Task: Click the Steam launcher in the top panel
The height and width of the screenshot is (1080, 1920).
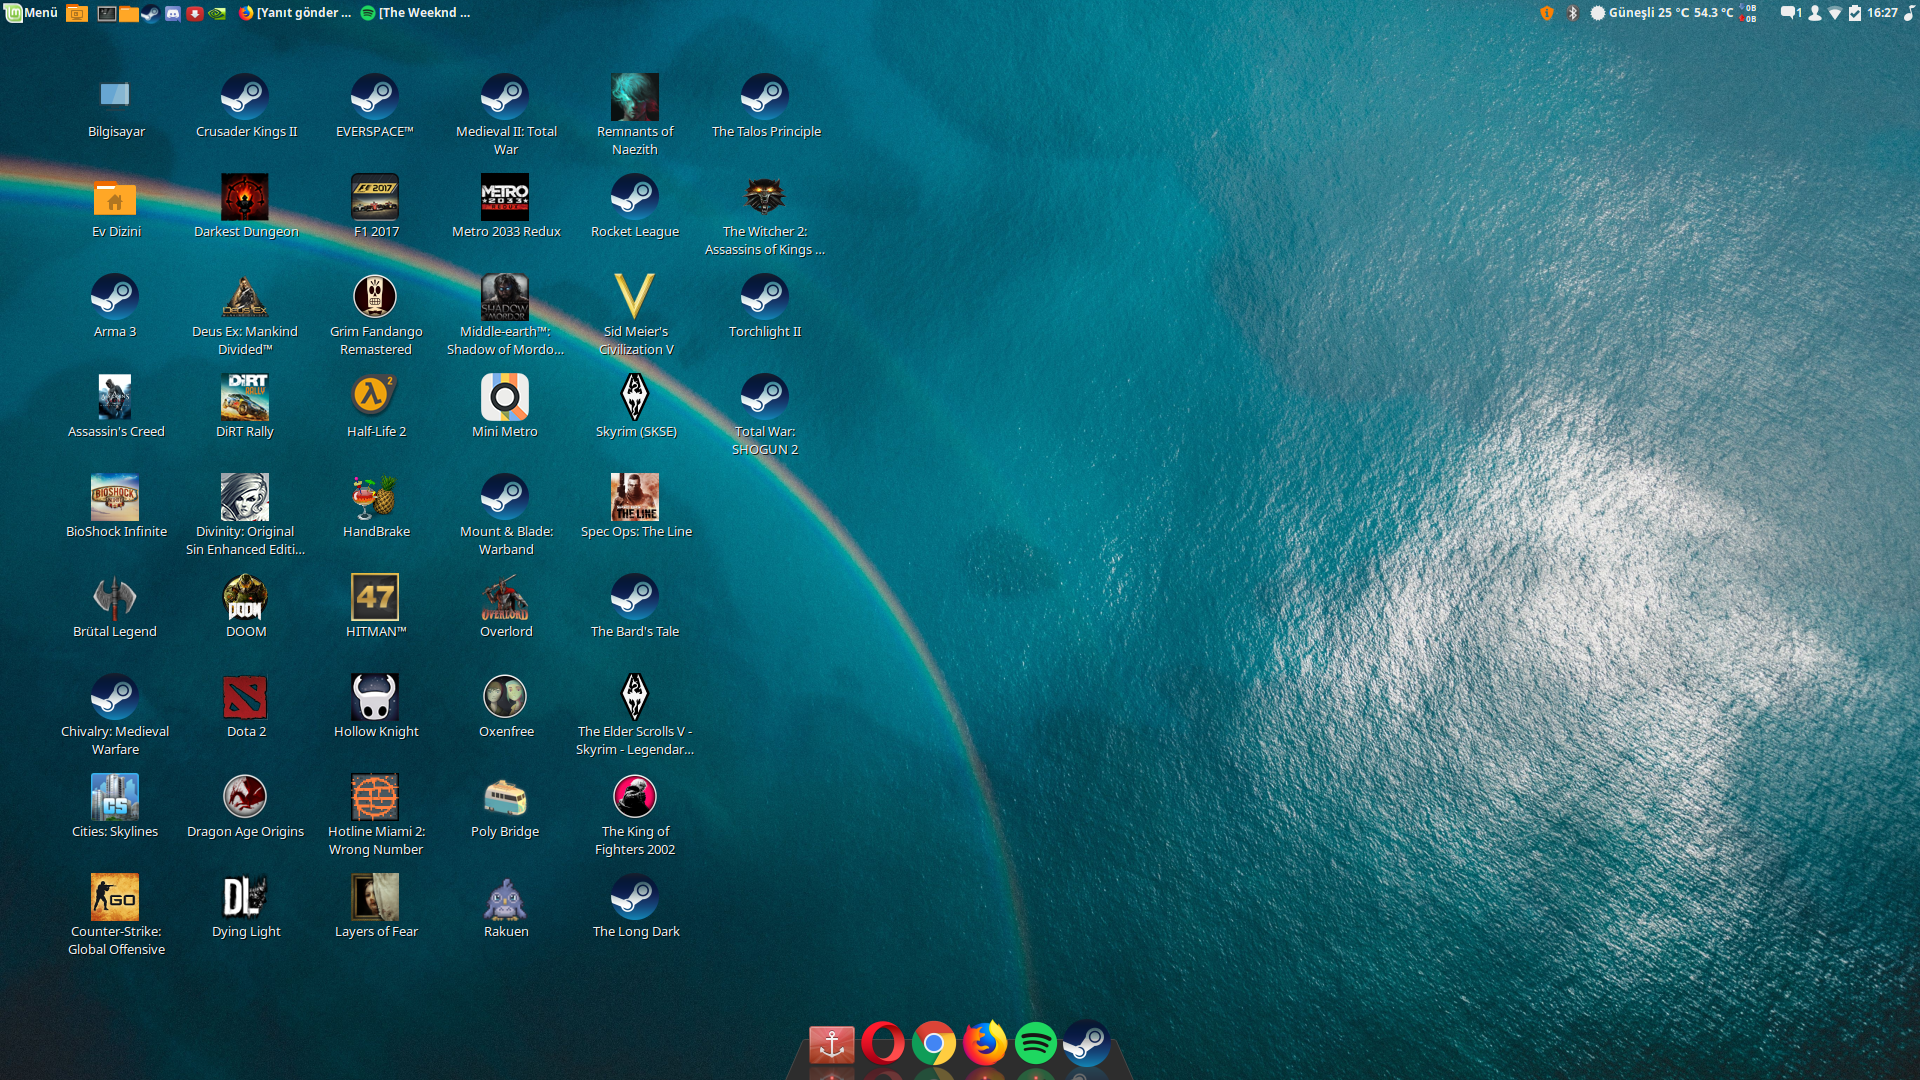Action: pyautogui.click(x=151, y=13)
